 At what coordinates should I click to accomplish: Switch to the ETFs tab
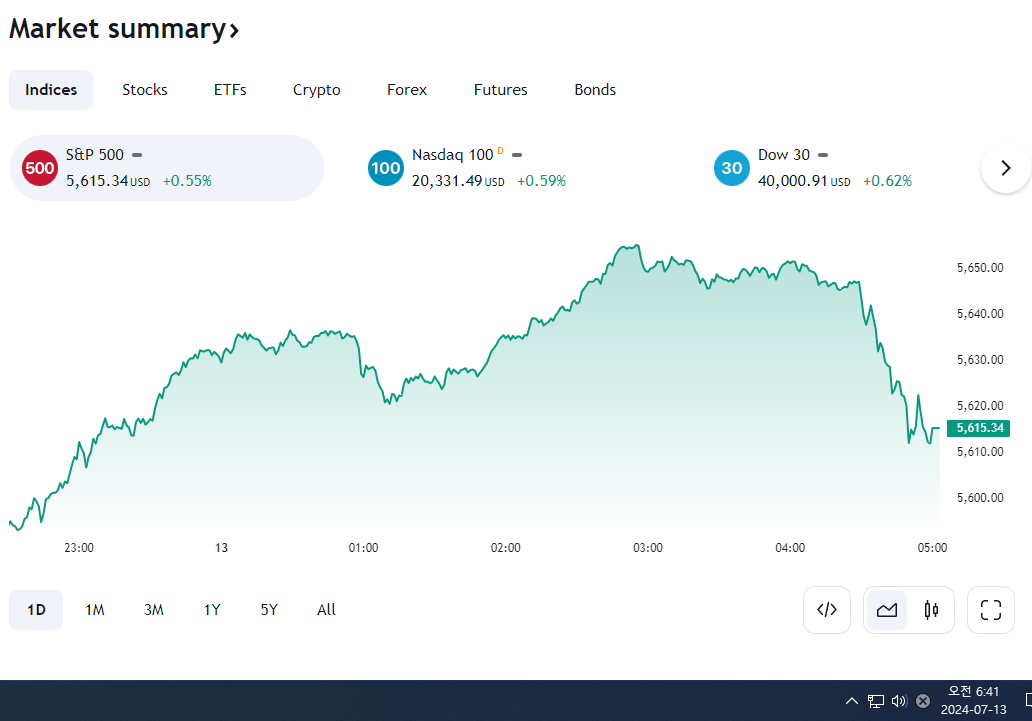coord(230,90)
